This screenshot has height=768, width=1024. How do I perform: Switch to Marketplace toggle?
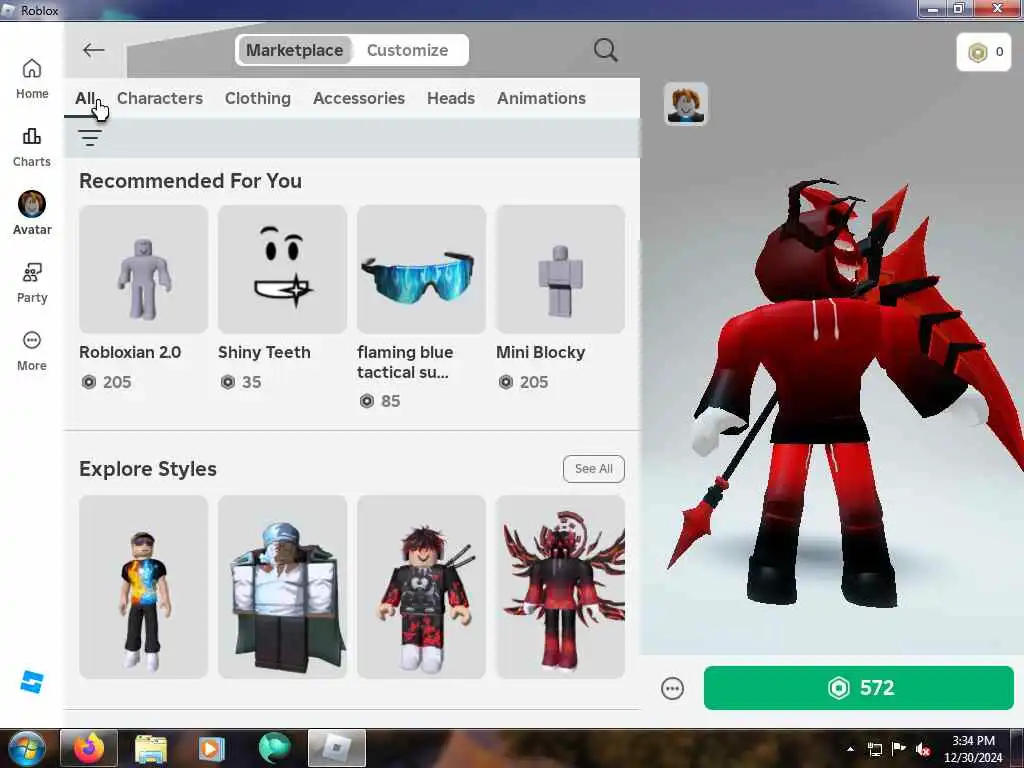pyautogui.click(x=295, y=50)
